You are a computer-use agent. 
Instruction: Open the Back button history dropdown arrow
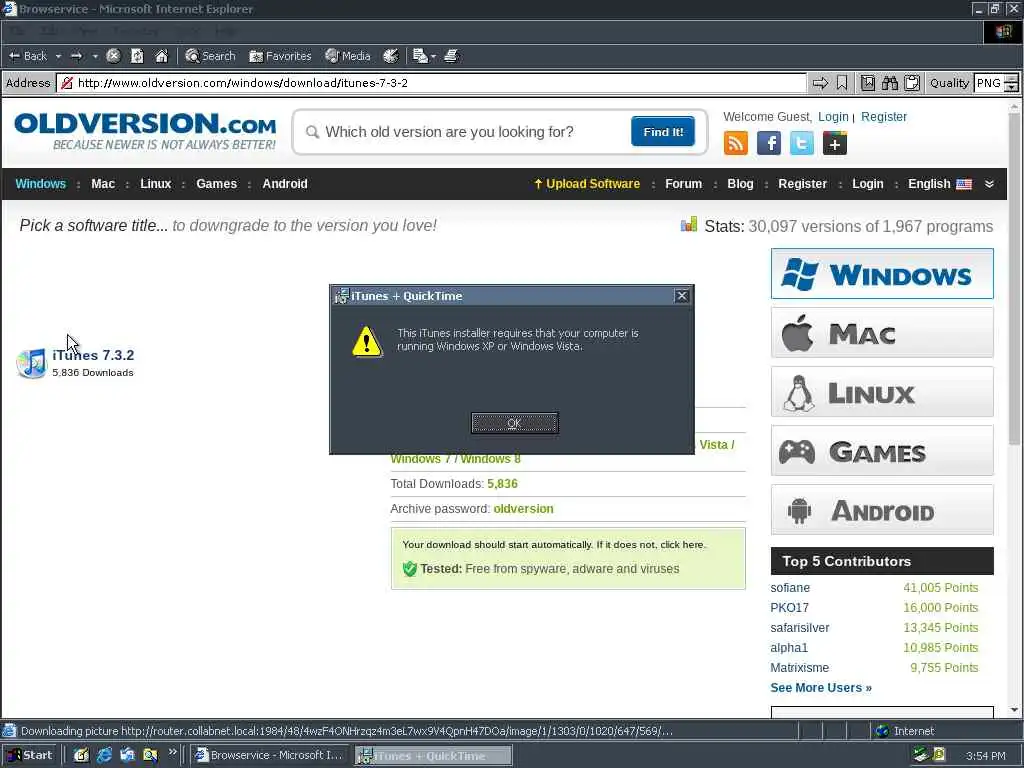58,56
